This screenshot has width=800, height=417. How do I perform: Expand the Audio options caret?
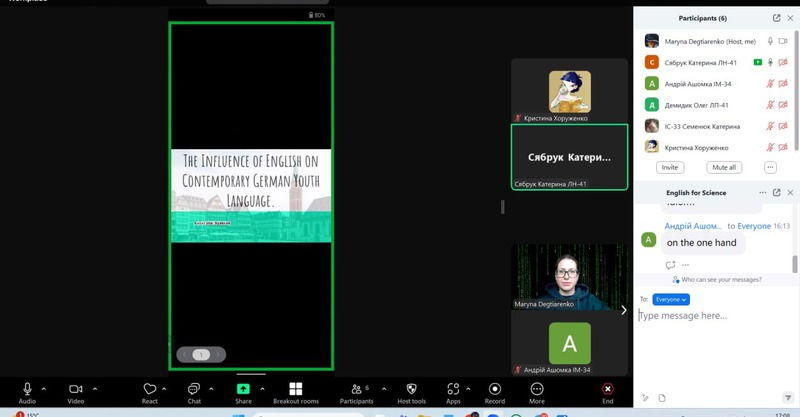click(x=44, y=389)
